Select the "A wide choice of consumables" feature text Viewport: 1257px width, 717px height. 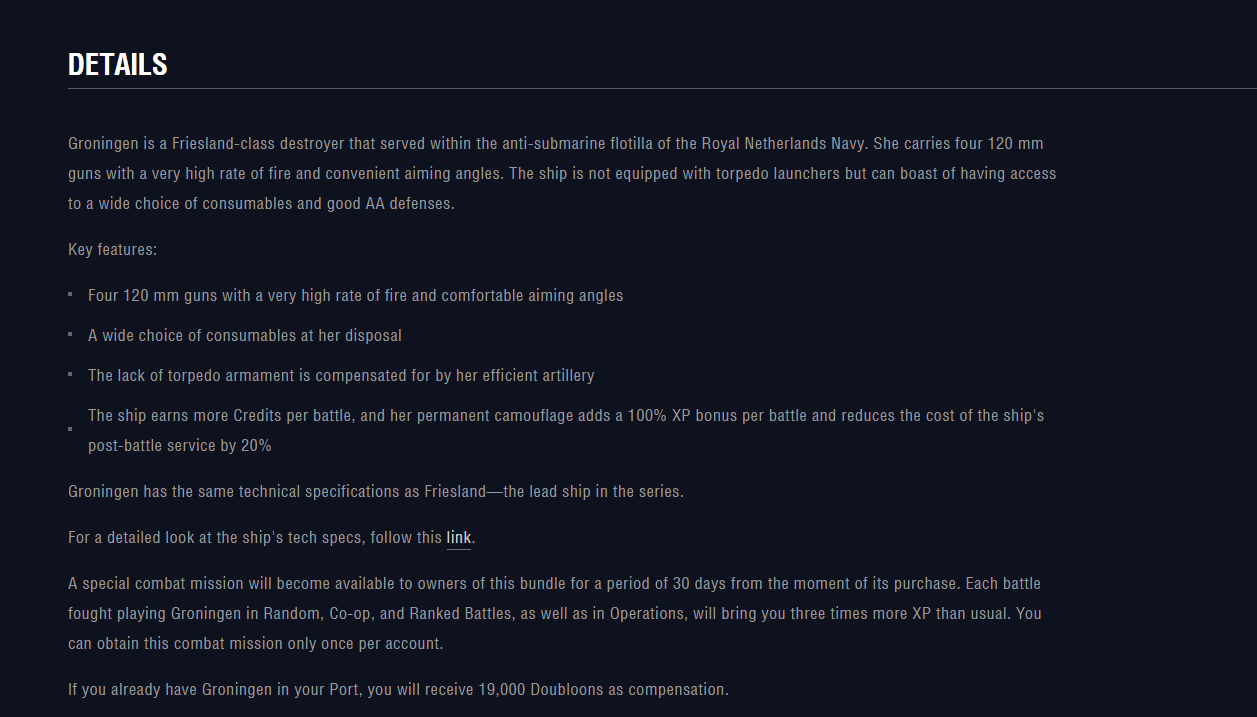pyautogui.click(x=245, y=336)
